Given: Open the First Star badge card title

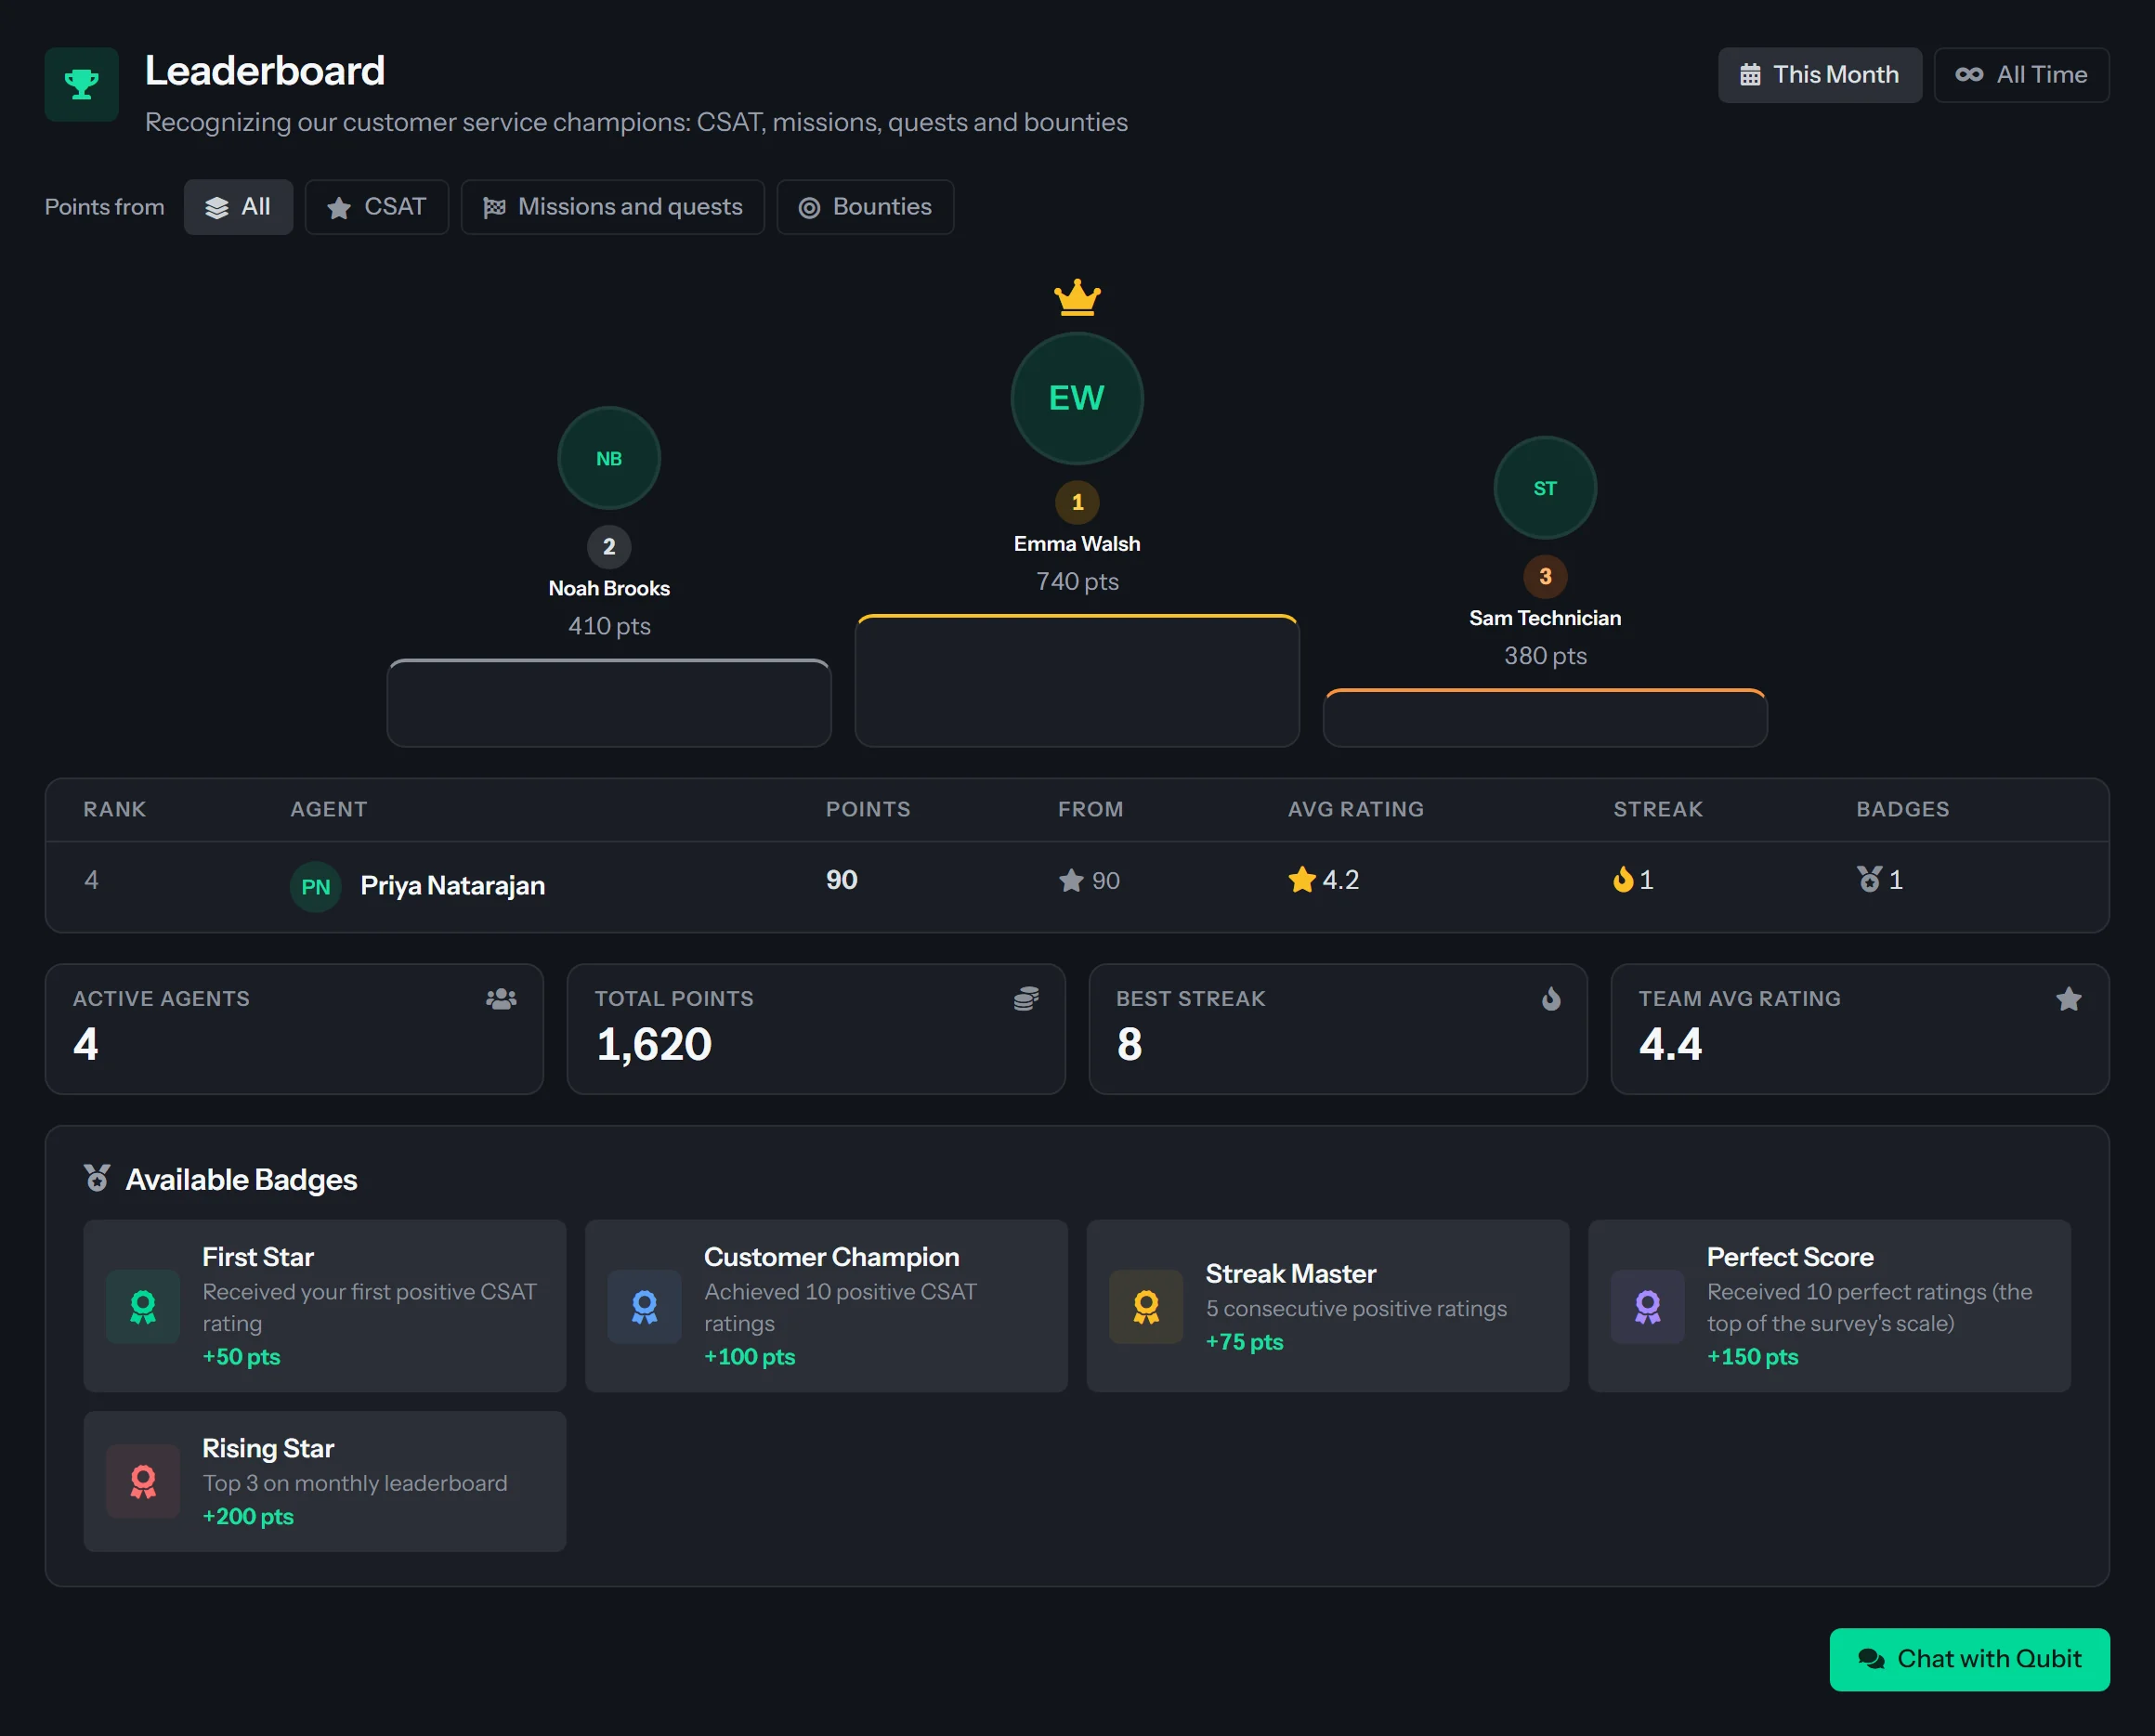Looking at the screenshot, I should click(258, 1257).
